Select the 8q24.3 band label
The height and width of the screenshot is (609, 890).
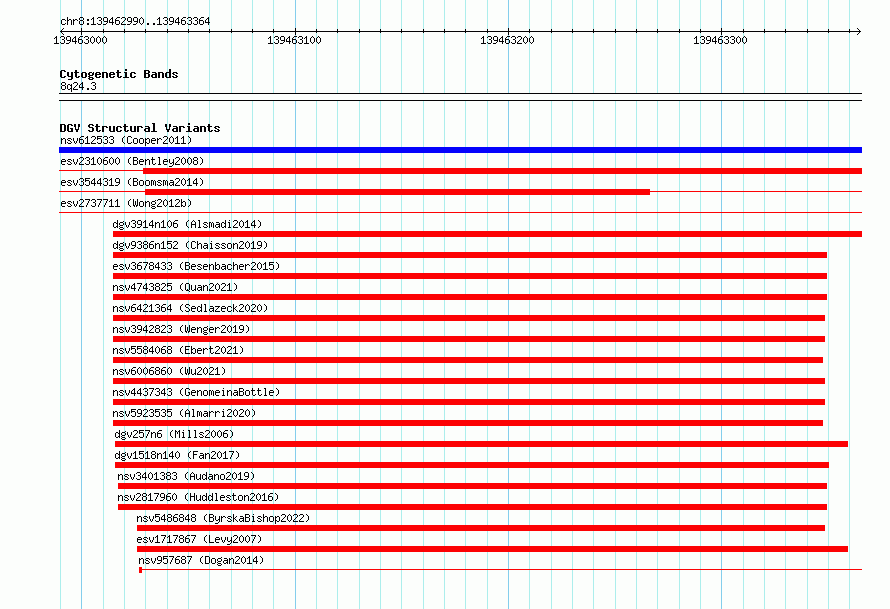click(x=78, y=86)
